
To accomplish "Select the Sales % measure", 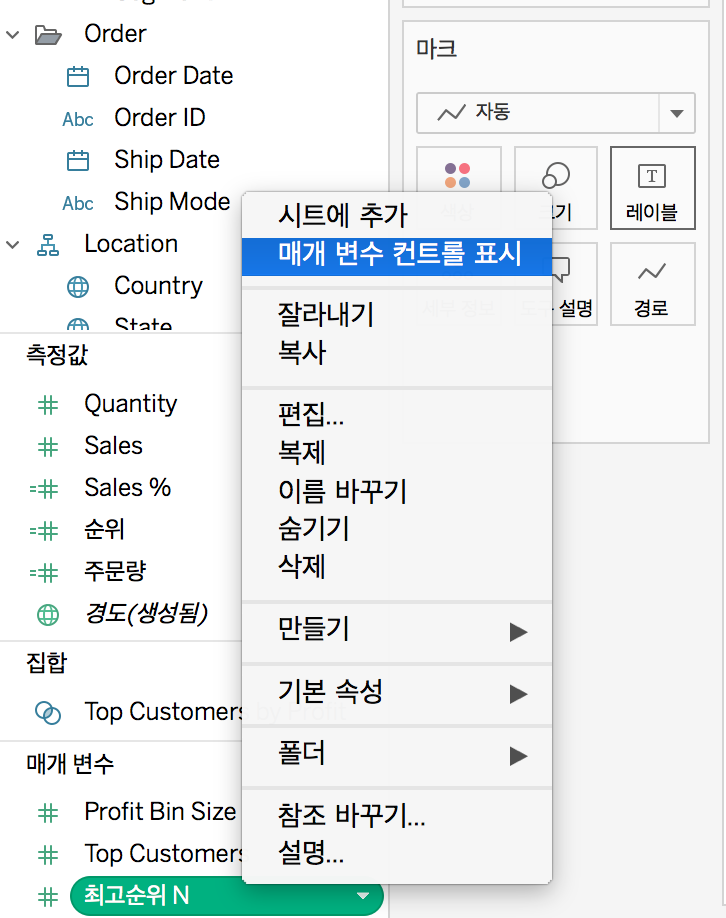I will [128, 488].
